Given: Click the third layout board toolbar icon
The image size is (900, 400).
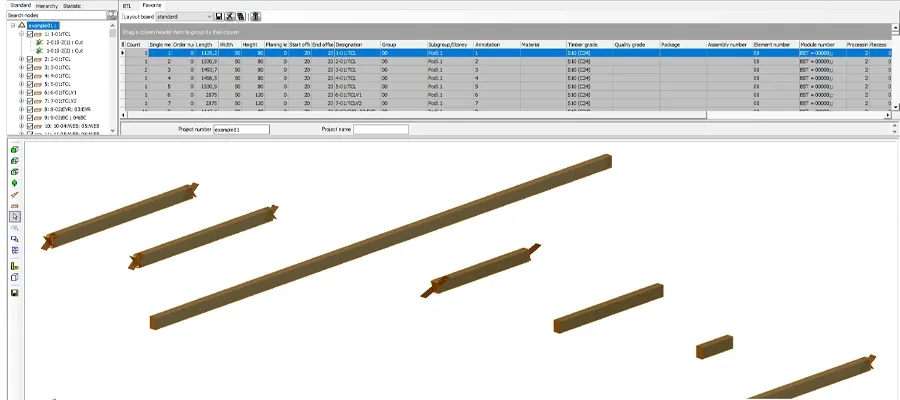Looking at the screenshot, I should pos(240,17).
